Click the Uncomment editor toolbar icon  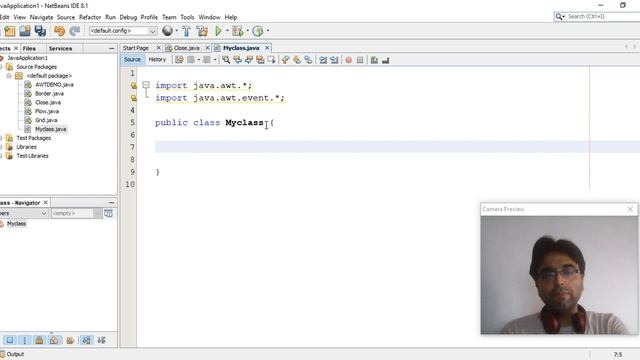(x=385, y=60)
